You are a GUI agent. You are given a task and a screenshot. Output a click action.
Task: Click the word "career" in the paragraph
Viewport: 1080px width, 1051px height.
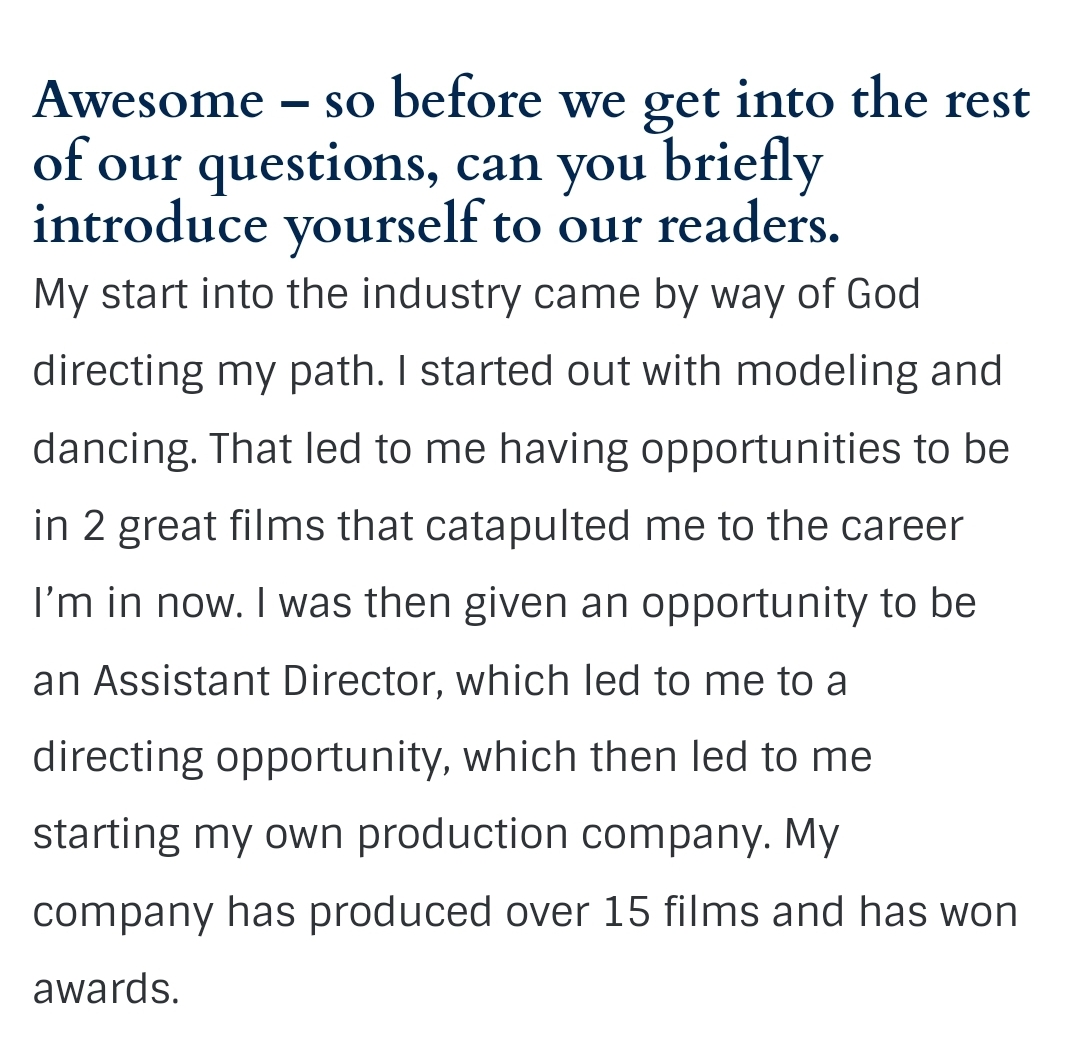(x=900, y=527)
